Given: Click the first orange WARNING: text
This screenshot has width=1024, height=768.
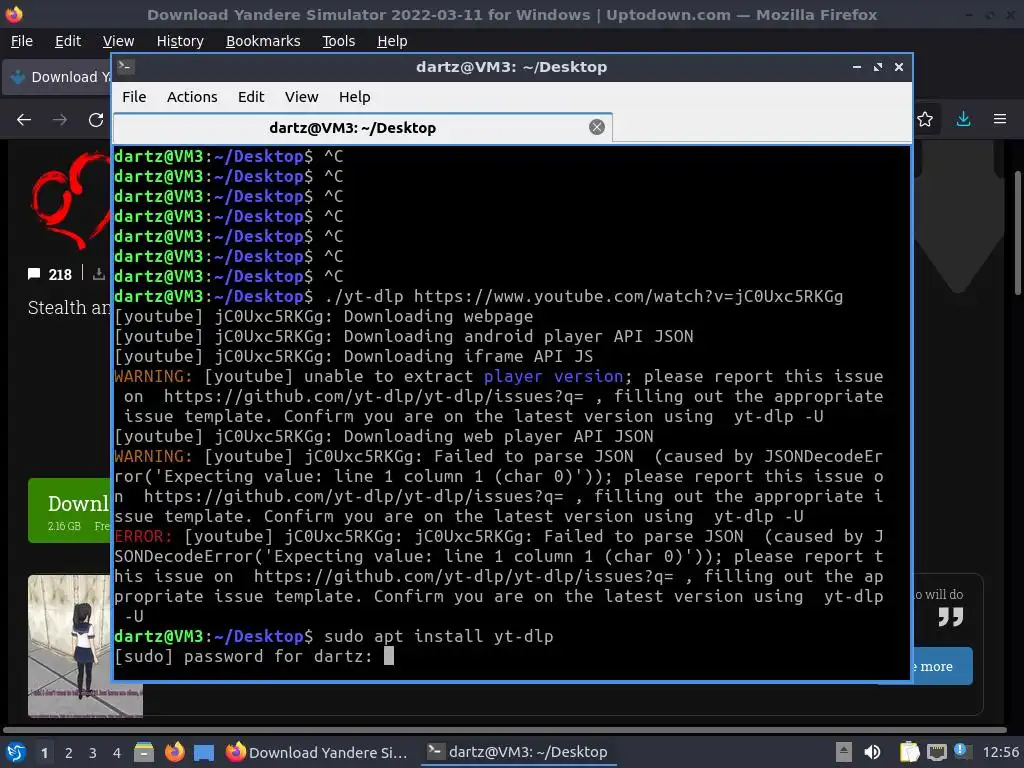Looking at the screenshot, I should point(153,376).
